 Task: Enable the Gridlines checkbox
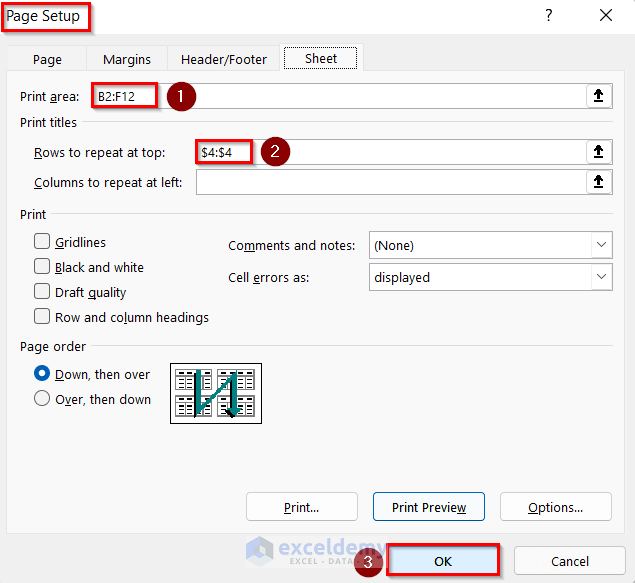coord(42,241)
